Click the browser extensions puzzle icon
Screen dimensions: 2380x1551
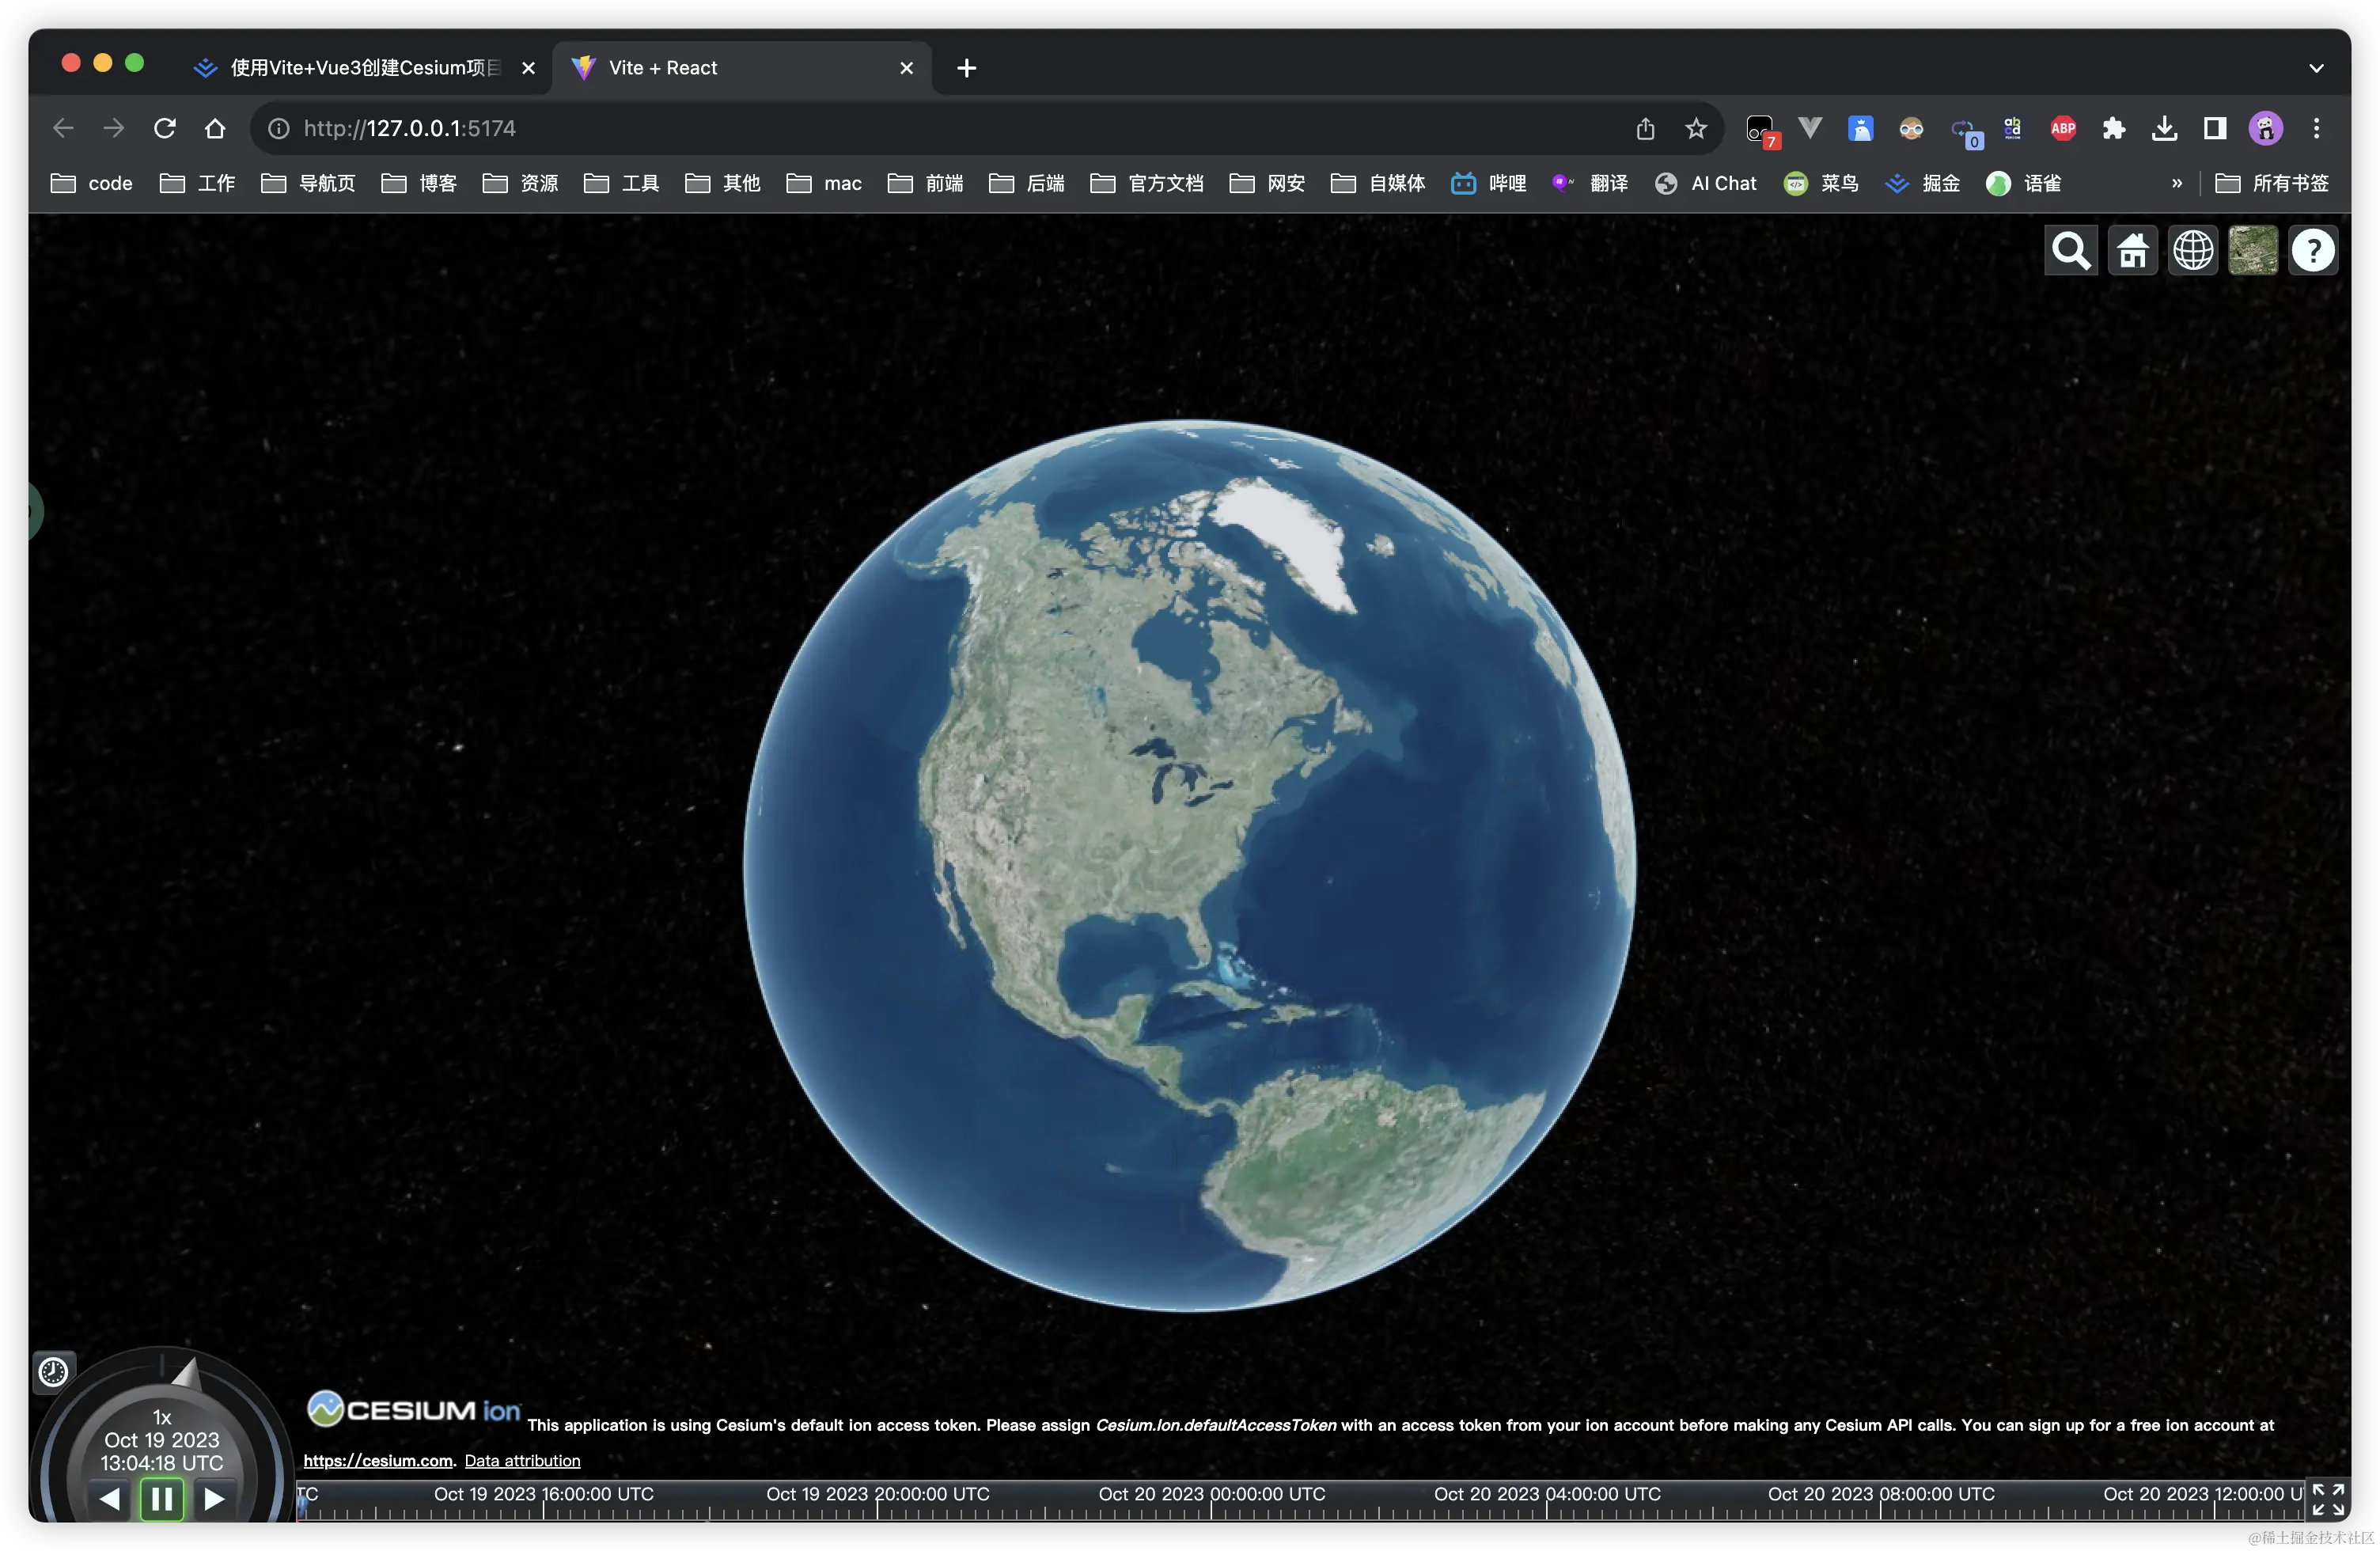pos(2113,128)
